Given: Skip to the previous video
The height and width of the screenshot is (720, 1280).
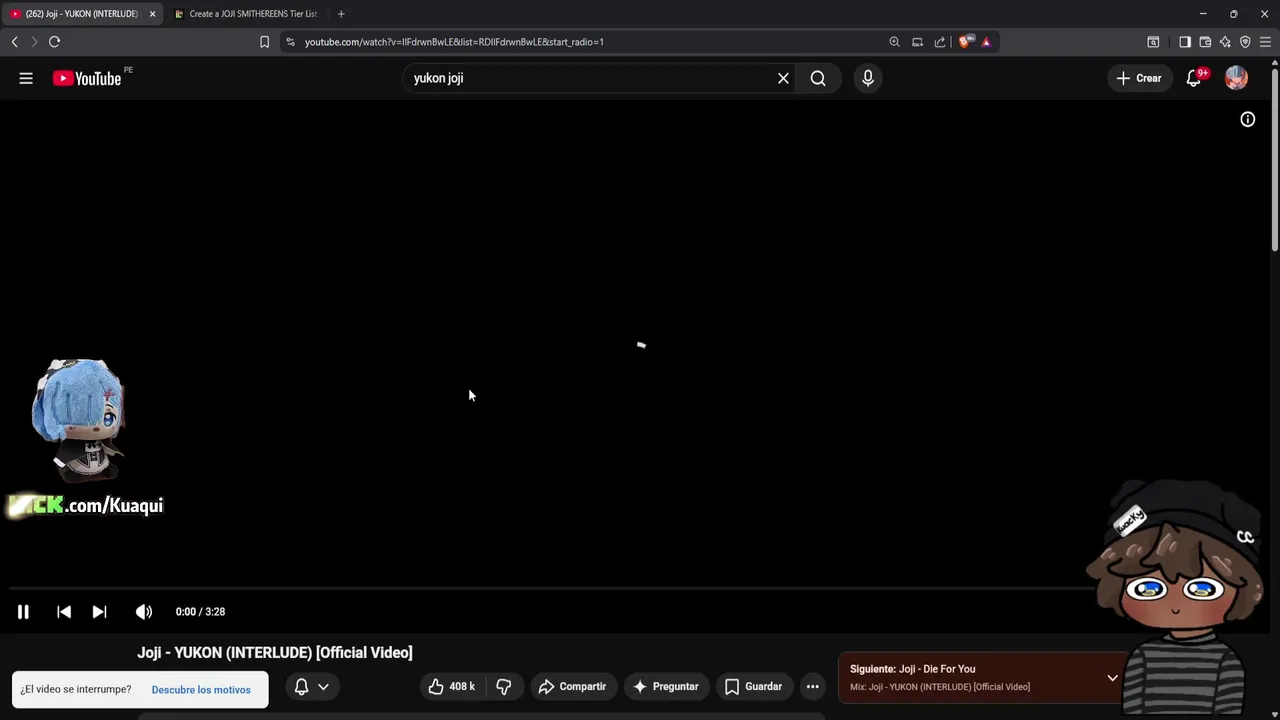Looking at the screenshot, I should (x=64, y=612).
